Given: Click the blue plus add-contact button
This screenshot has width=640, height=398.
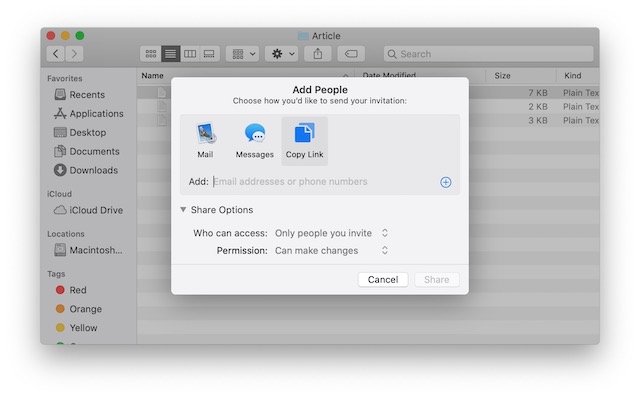Looking at the screenshot, I should click(446, 182).
